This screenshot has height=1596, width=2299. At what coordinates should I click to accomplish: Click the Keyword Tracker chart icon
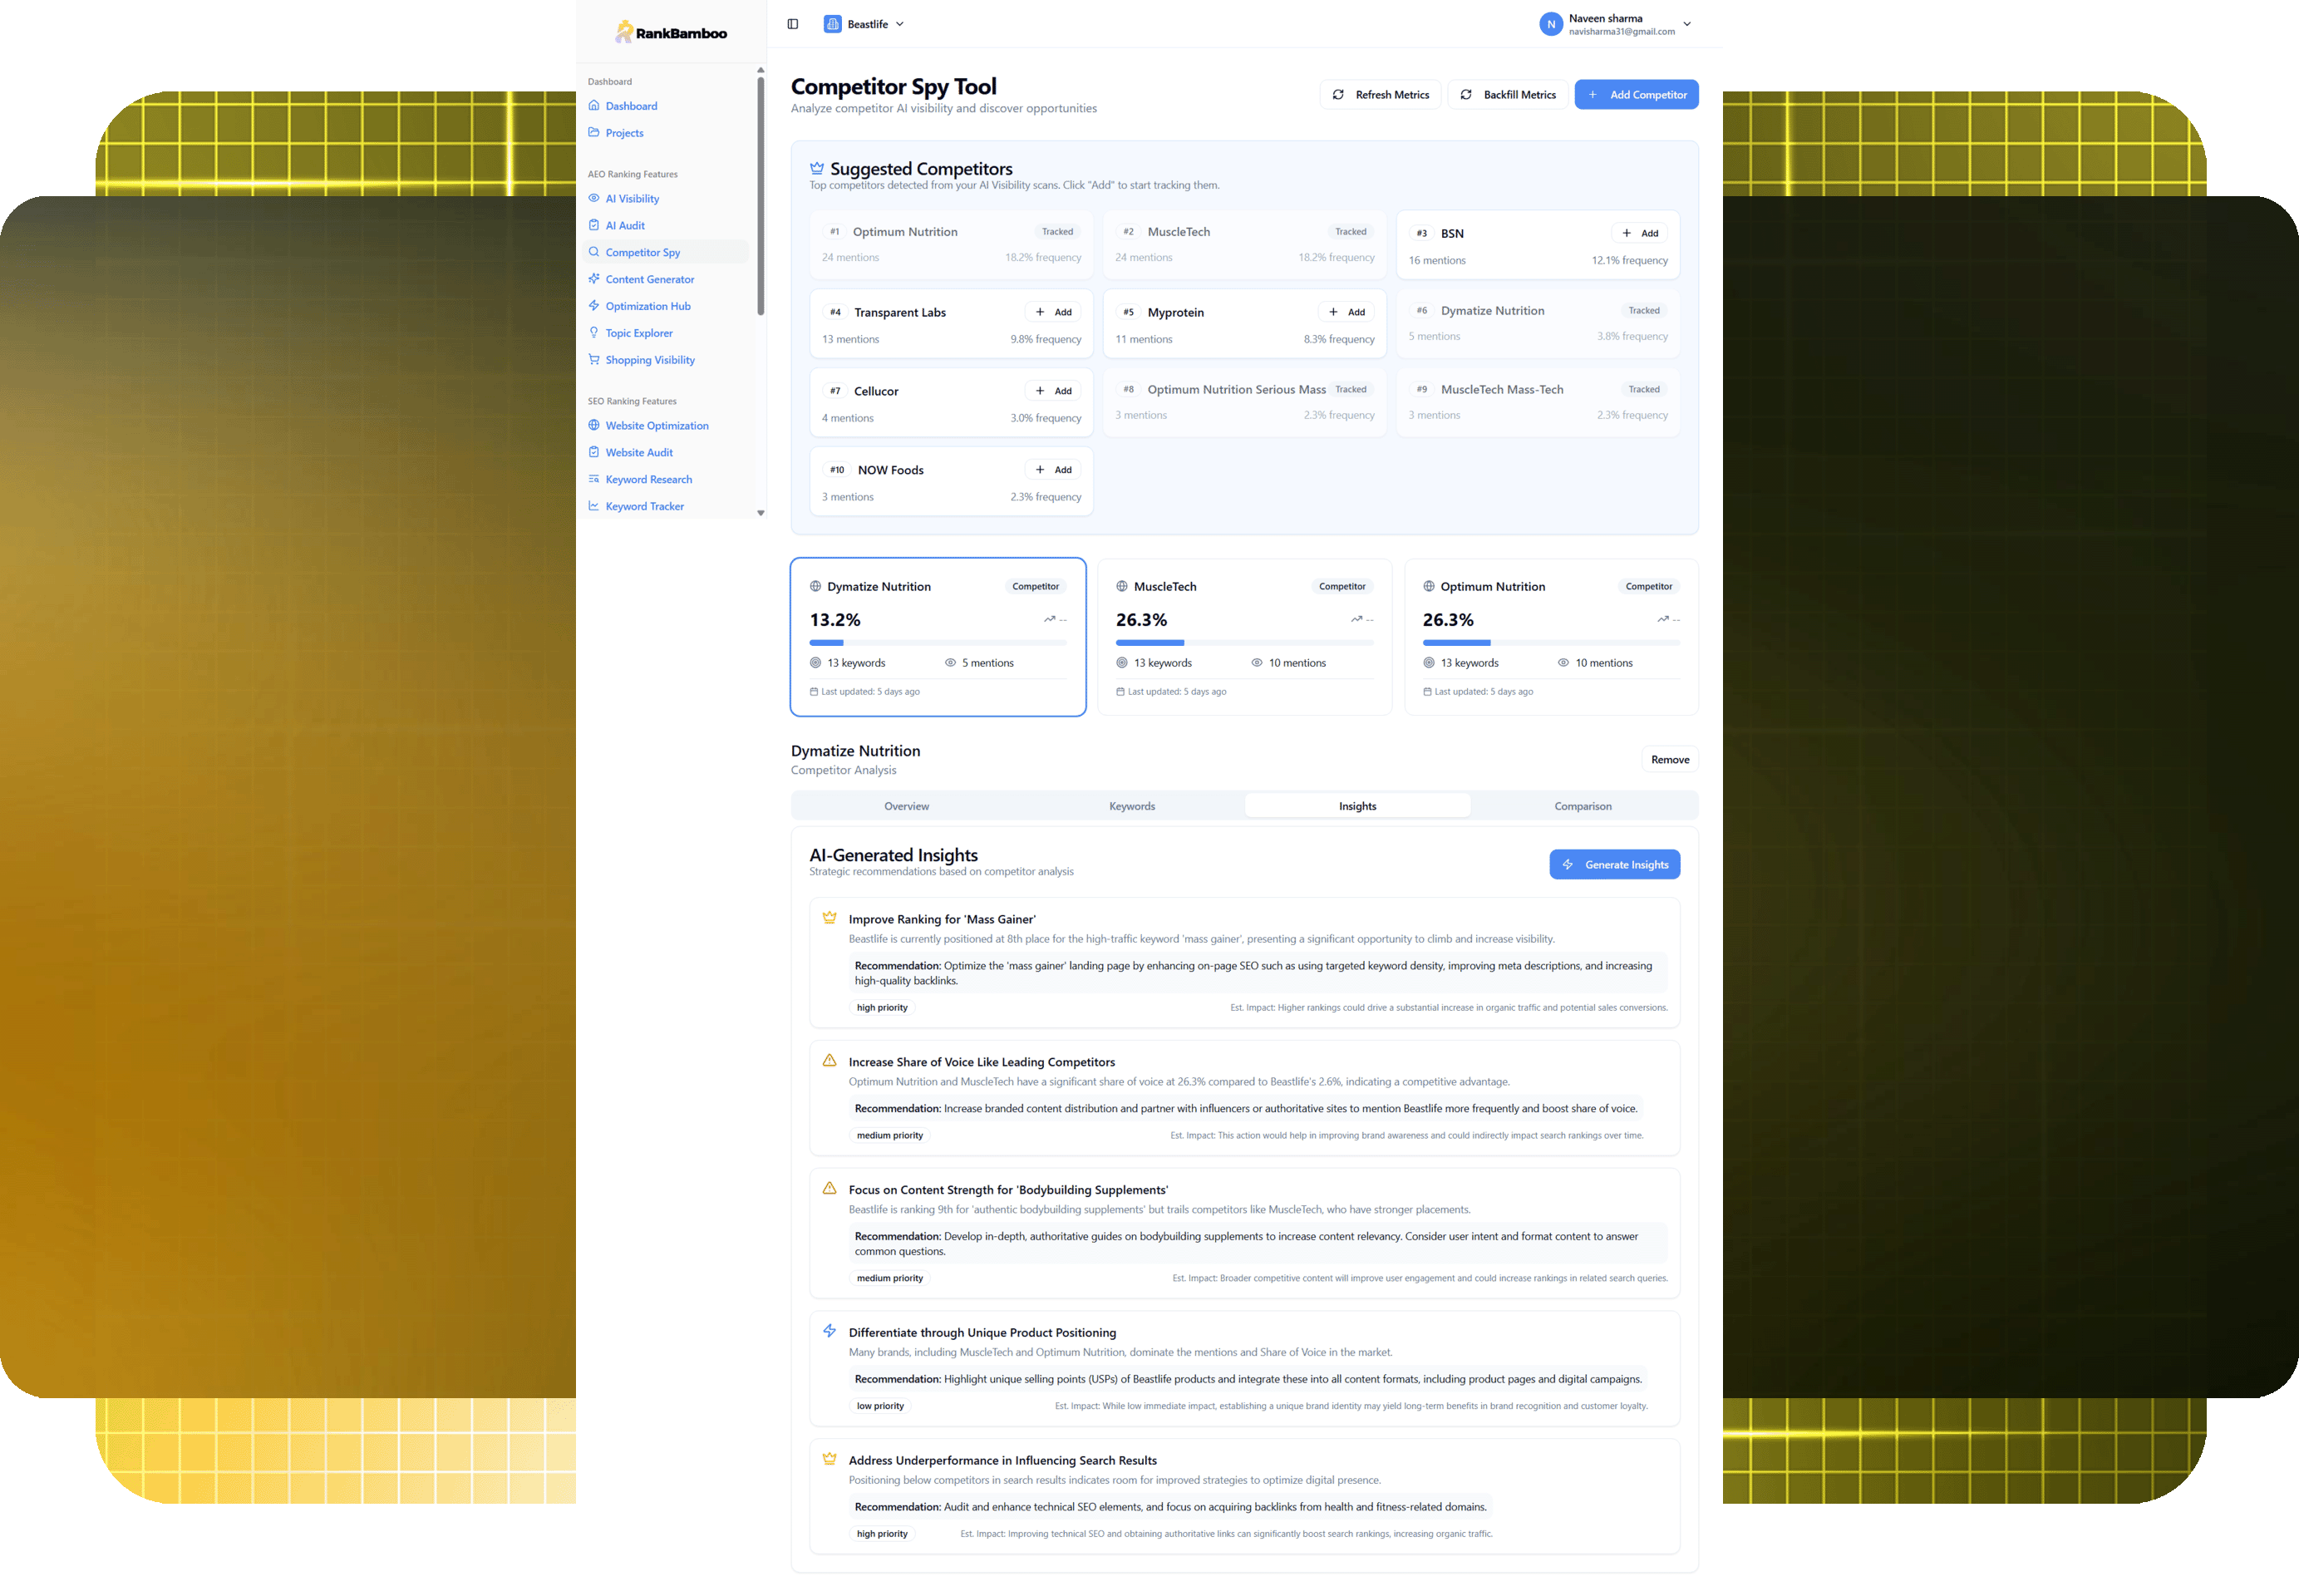[594, 506]
